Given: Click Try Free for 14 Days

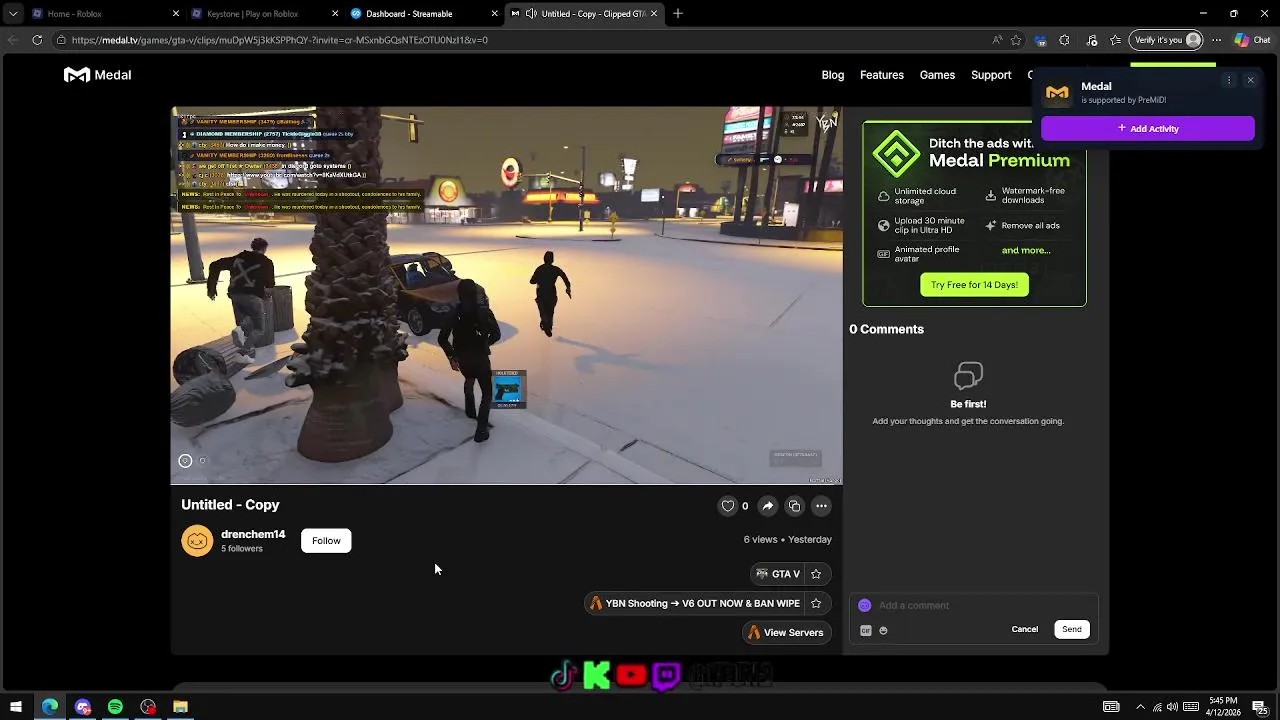Looking at the screenshot, I should point(974,285).
